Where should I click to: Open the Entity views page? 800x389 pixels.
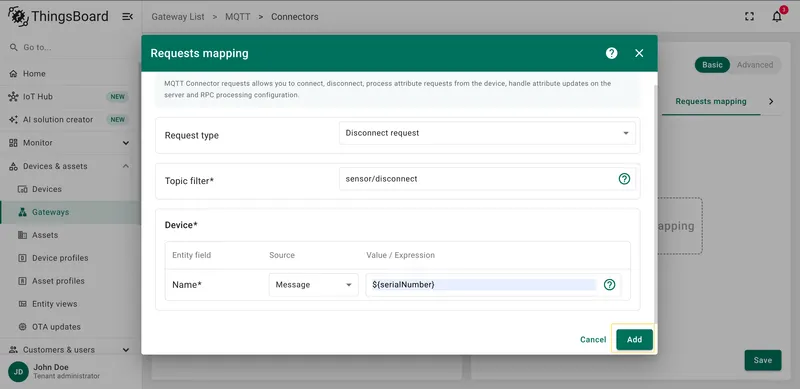[70, 304]
